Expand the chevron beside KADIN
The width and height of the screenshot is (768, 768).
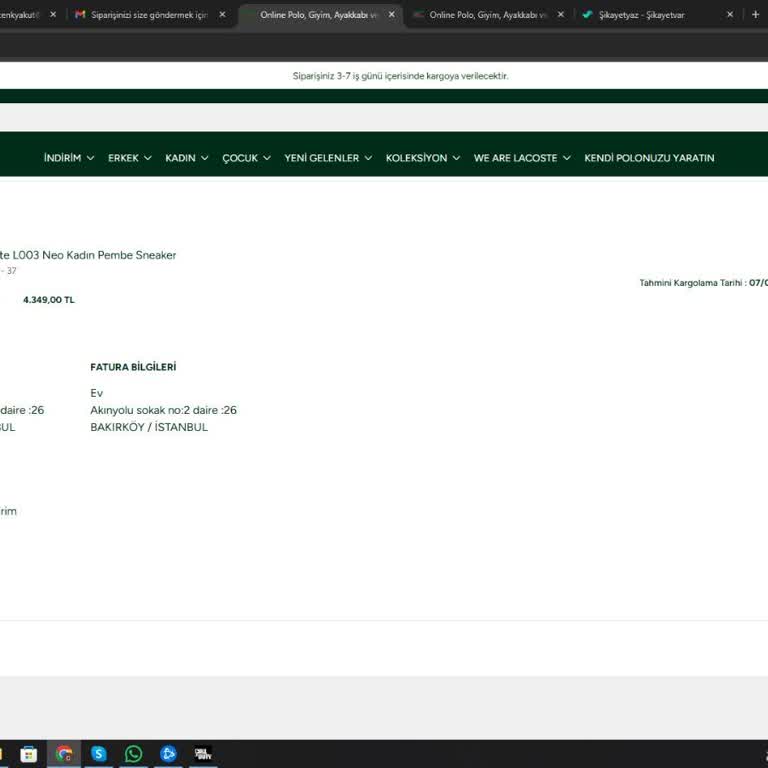pyautogui.click(x=205, y=158)
